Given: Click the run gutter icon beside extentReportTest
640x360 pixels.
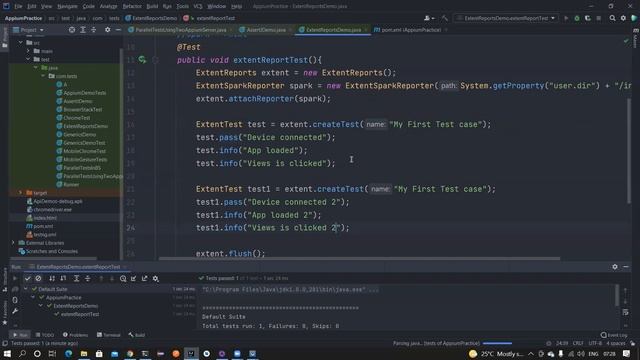Looking at the screenshot, I should [142, 60].
